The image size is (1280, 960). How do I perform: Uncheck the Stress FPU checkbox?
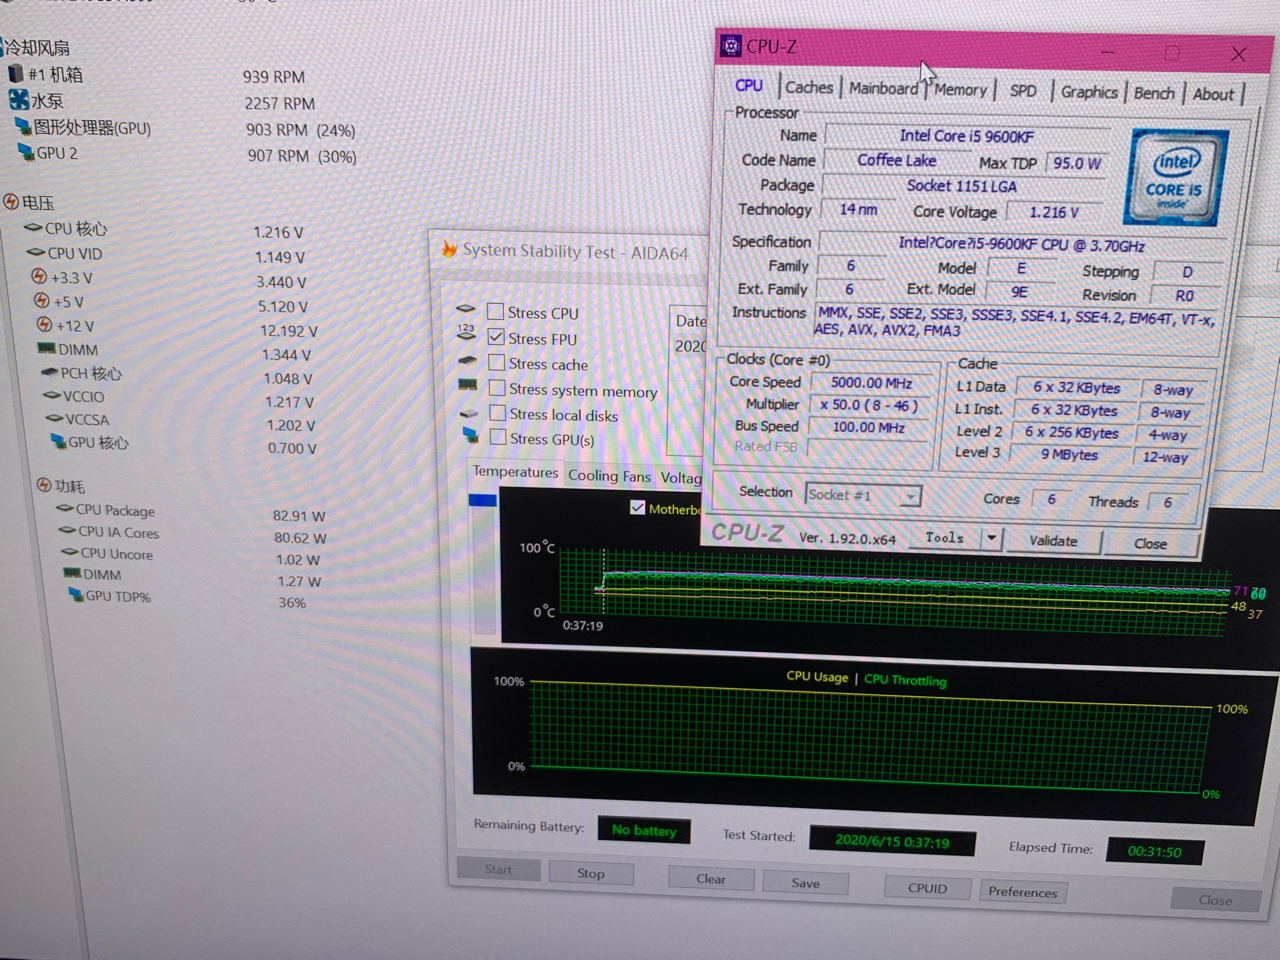(x=496, y=337)
